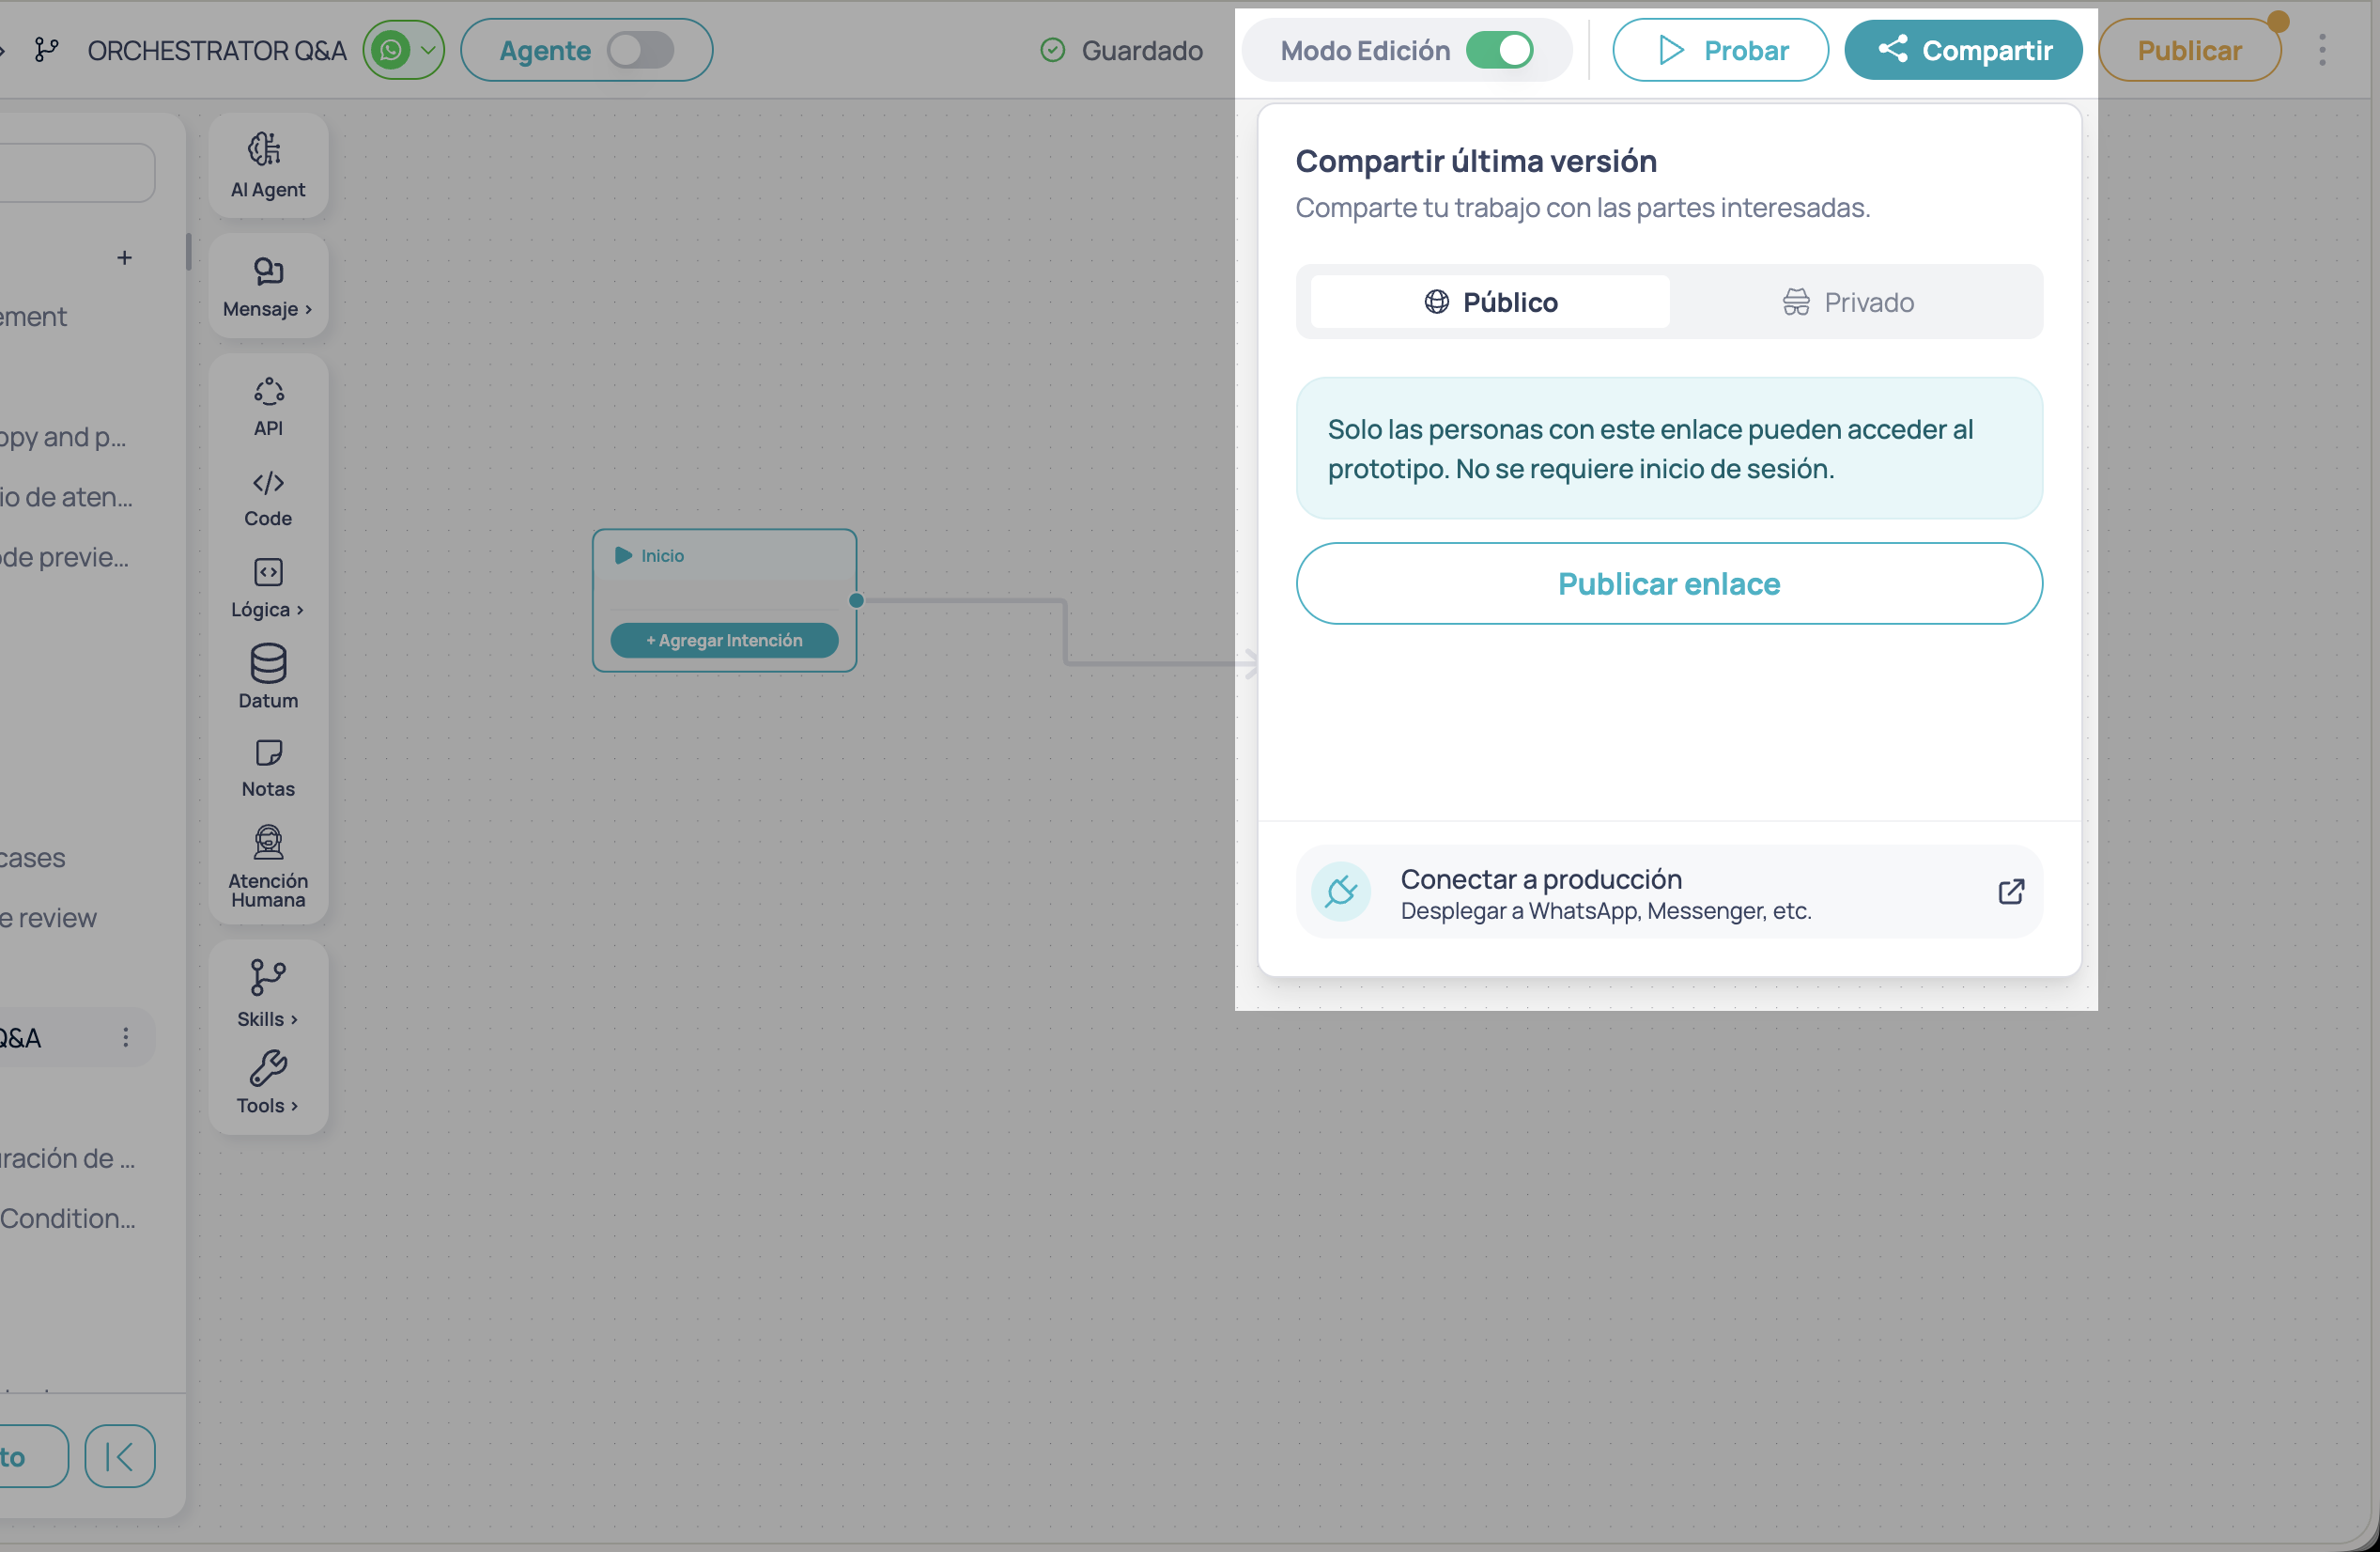Select the AI Agent node tool
Screen dimensions: 2380x1552
click(267, 164)
